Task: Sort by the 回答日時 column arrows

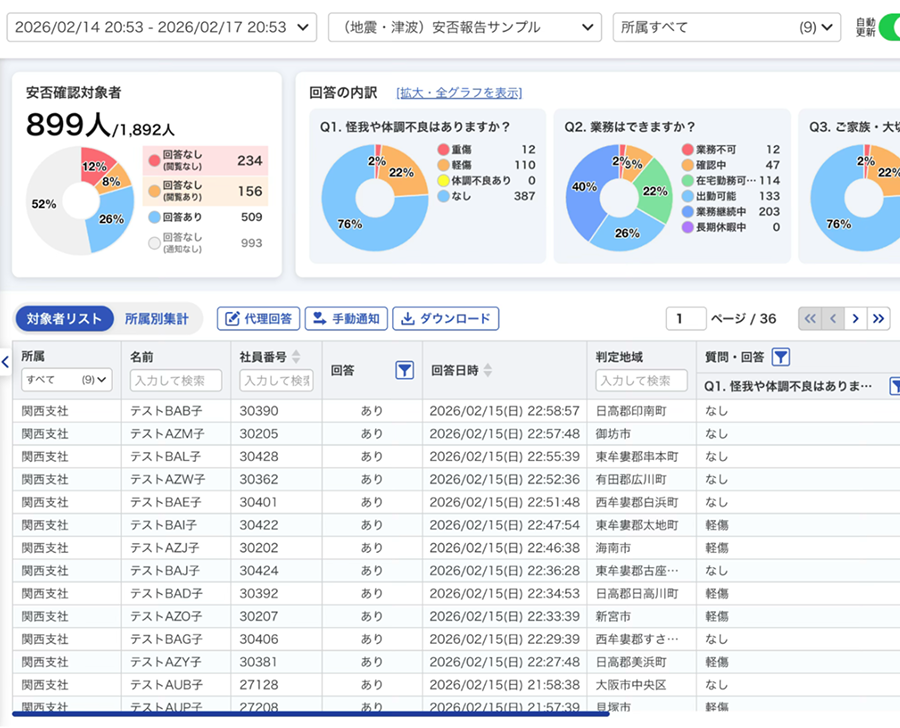Action: click(x=487, y=370)
